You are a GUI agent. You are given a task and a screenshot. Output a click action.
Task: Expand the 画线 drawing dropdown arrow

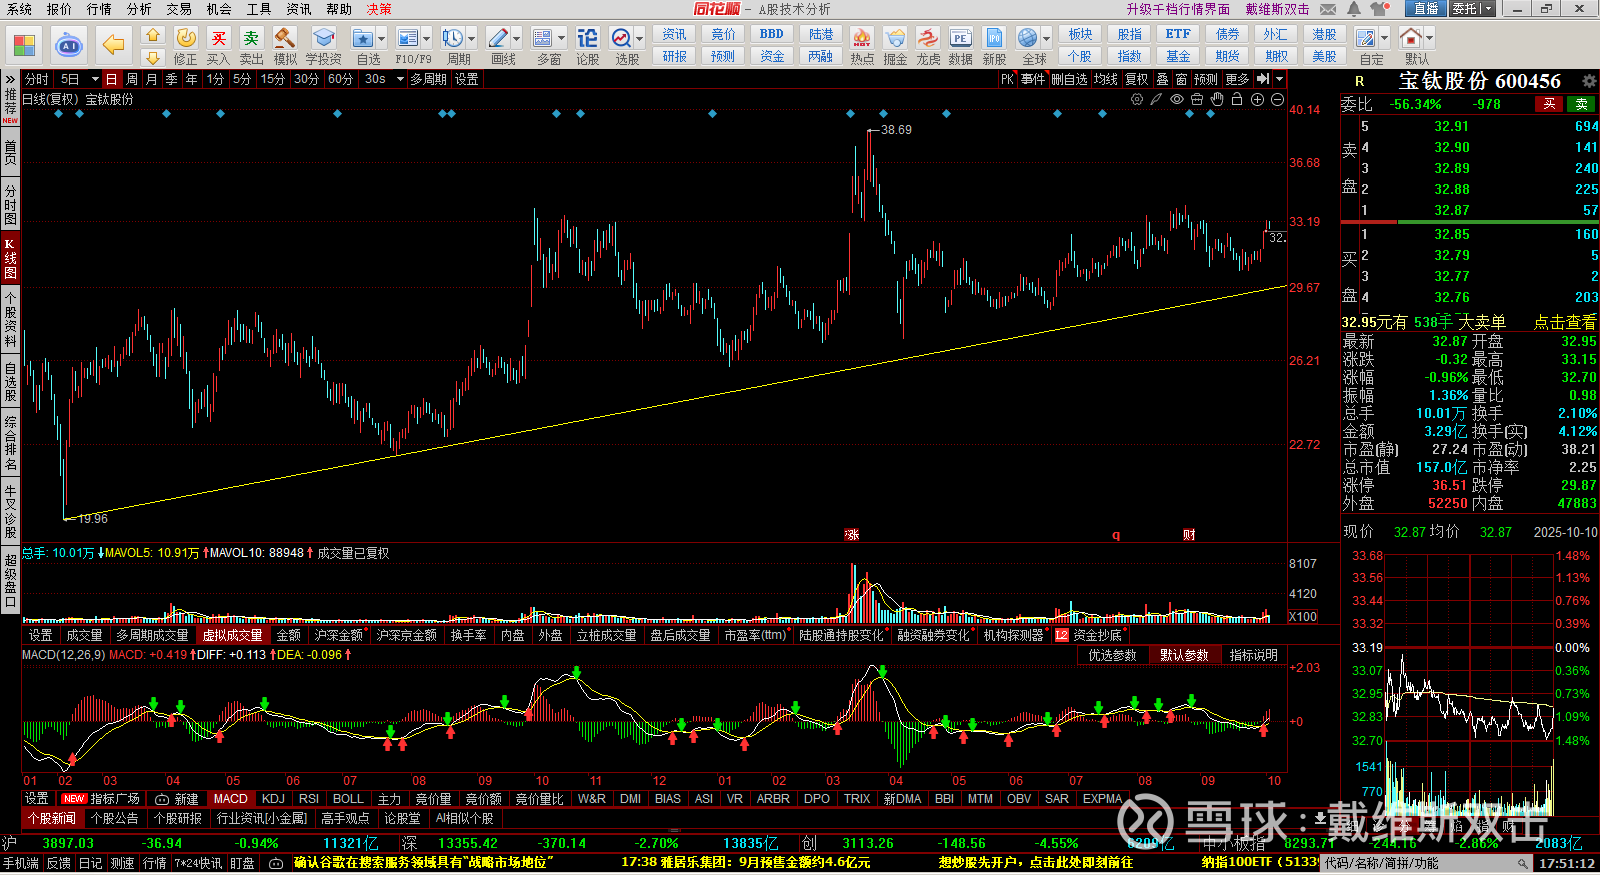[516, 39]
